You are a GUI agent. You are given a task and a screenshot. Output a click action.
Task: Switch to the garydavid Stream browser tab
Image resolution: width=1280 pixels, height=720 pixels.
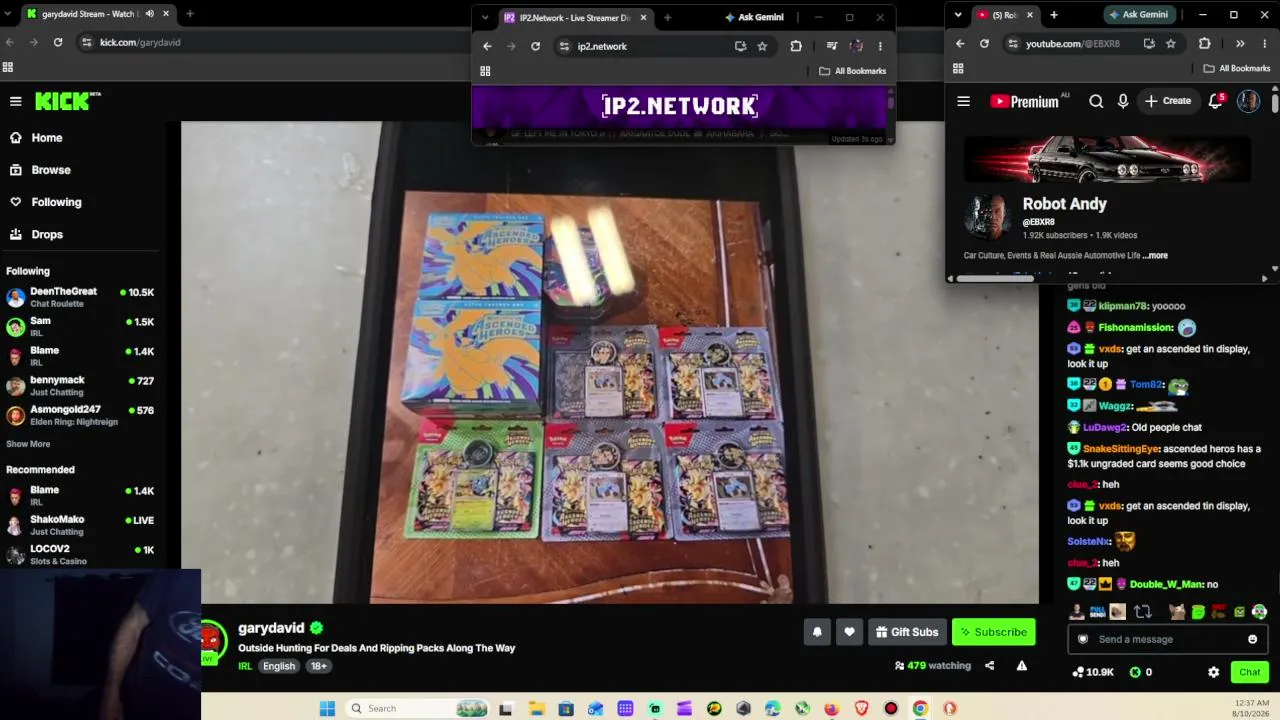[98, 14]
